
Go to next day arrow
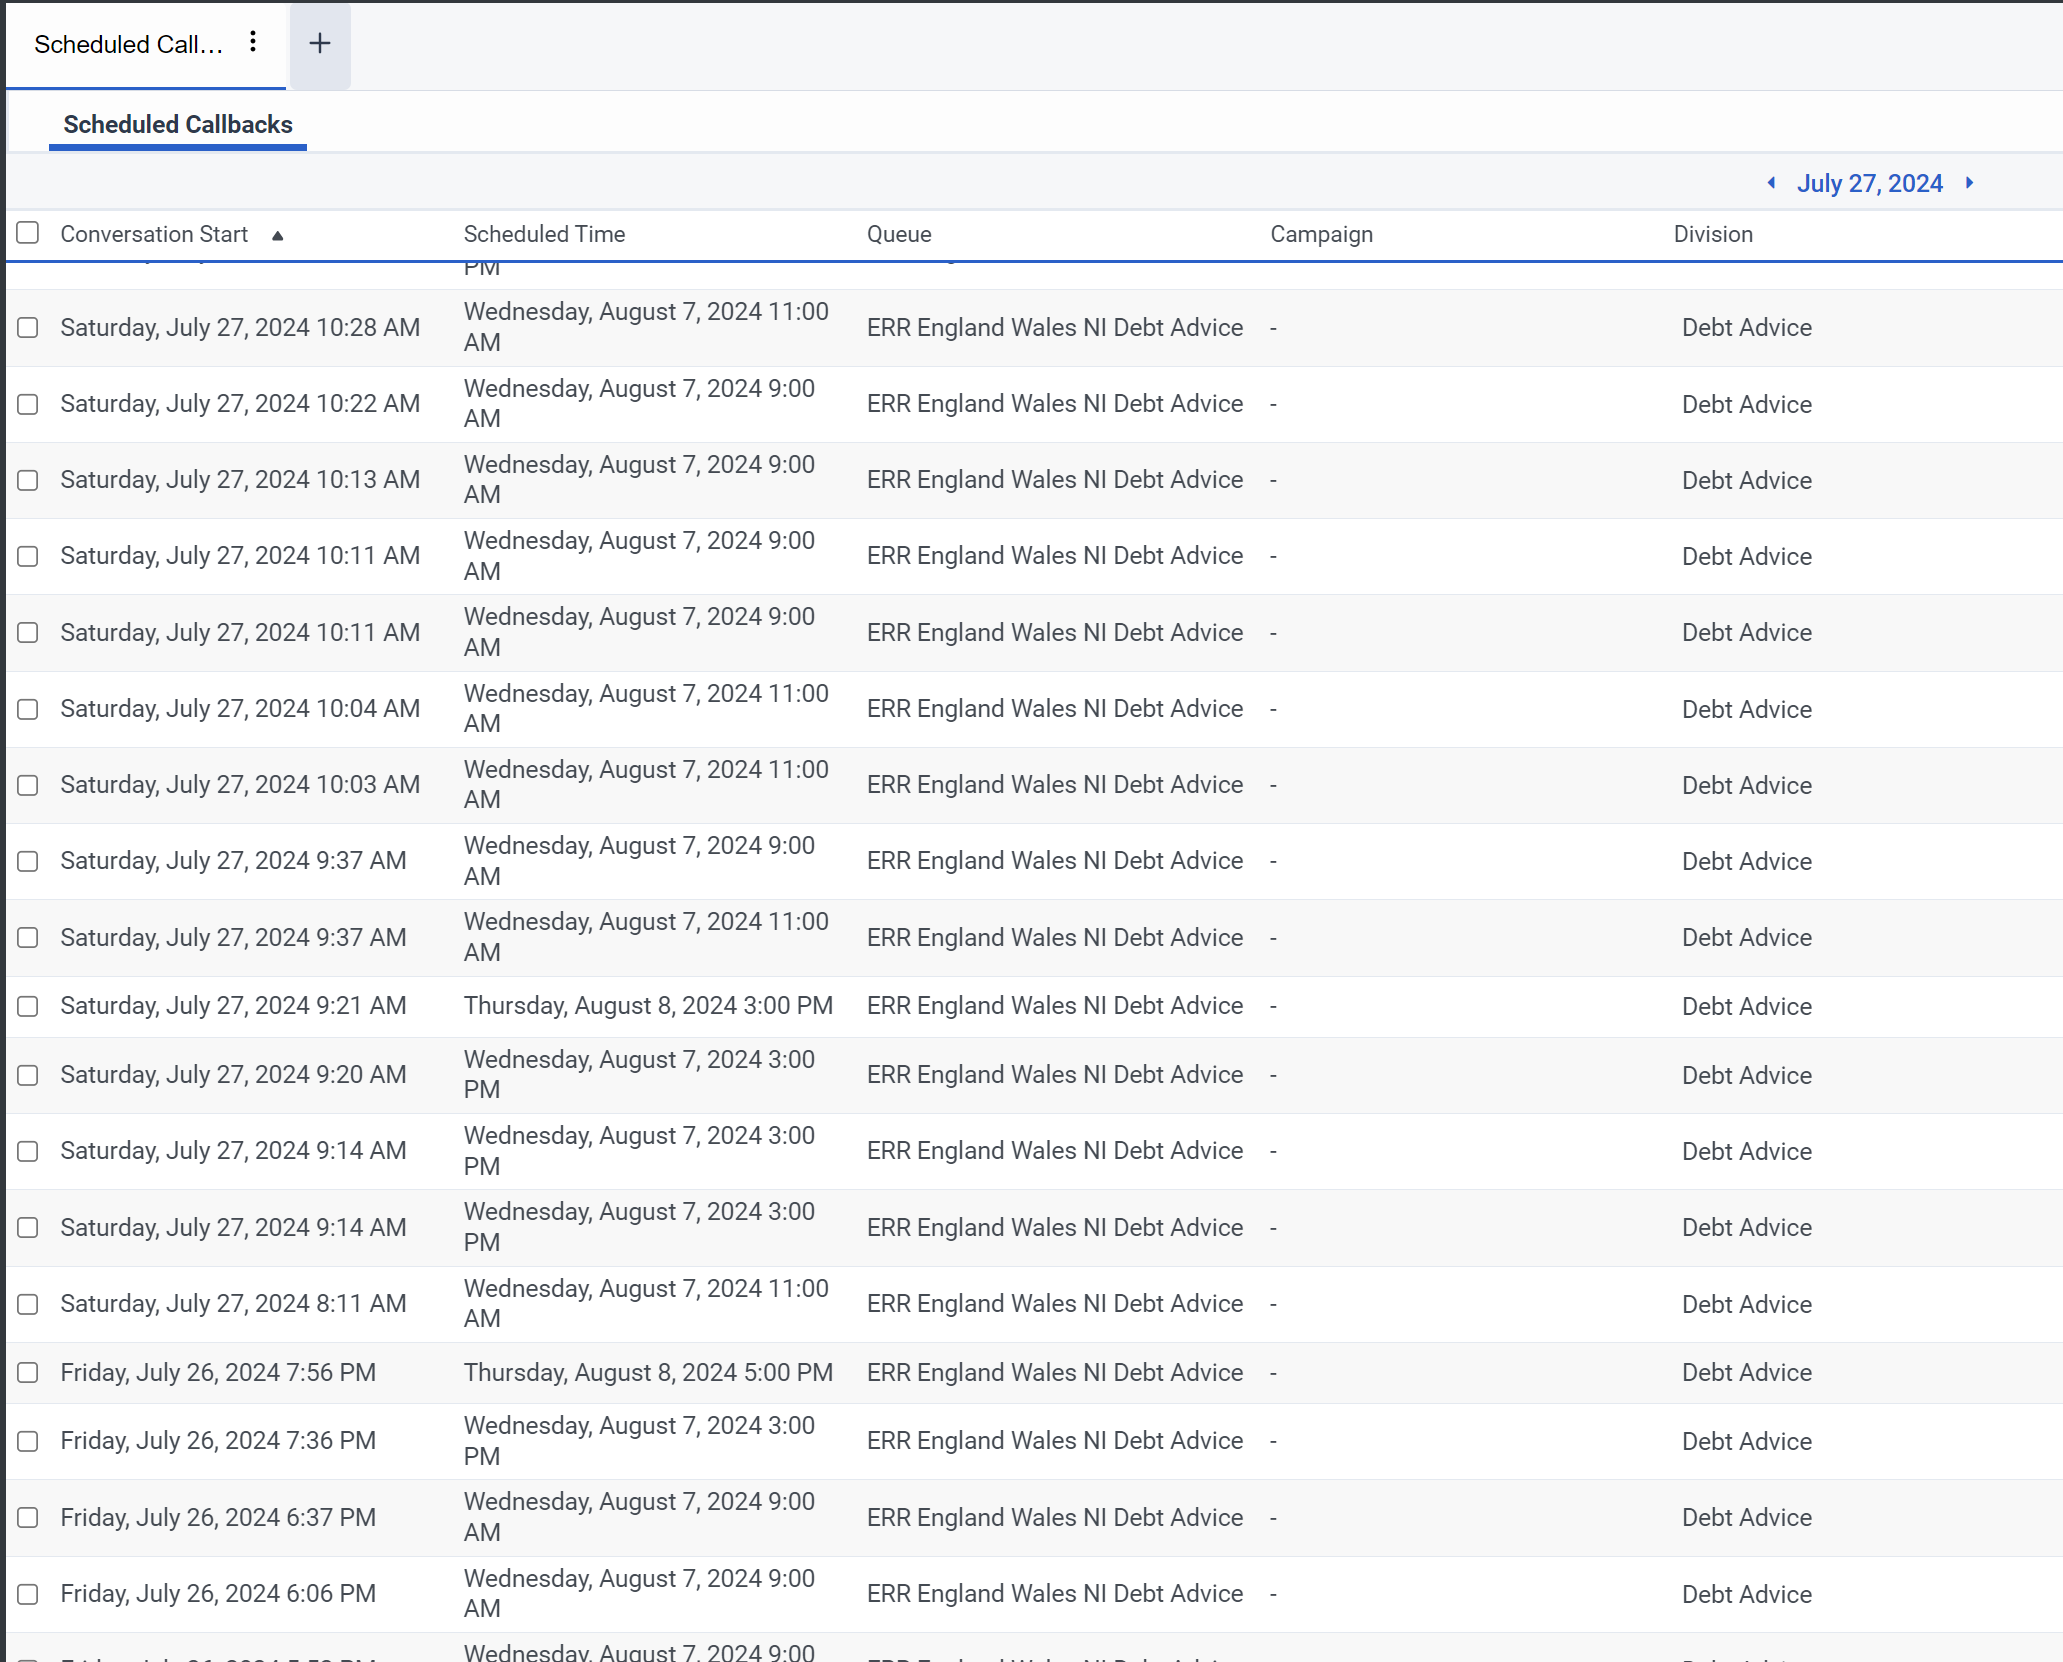click(x=1969, y=183)
